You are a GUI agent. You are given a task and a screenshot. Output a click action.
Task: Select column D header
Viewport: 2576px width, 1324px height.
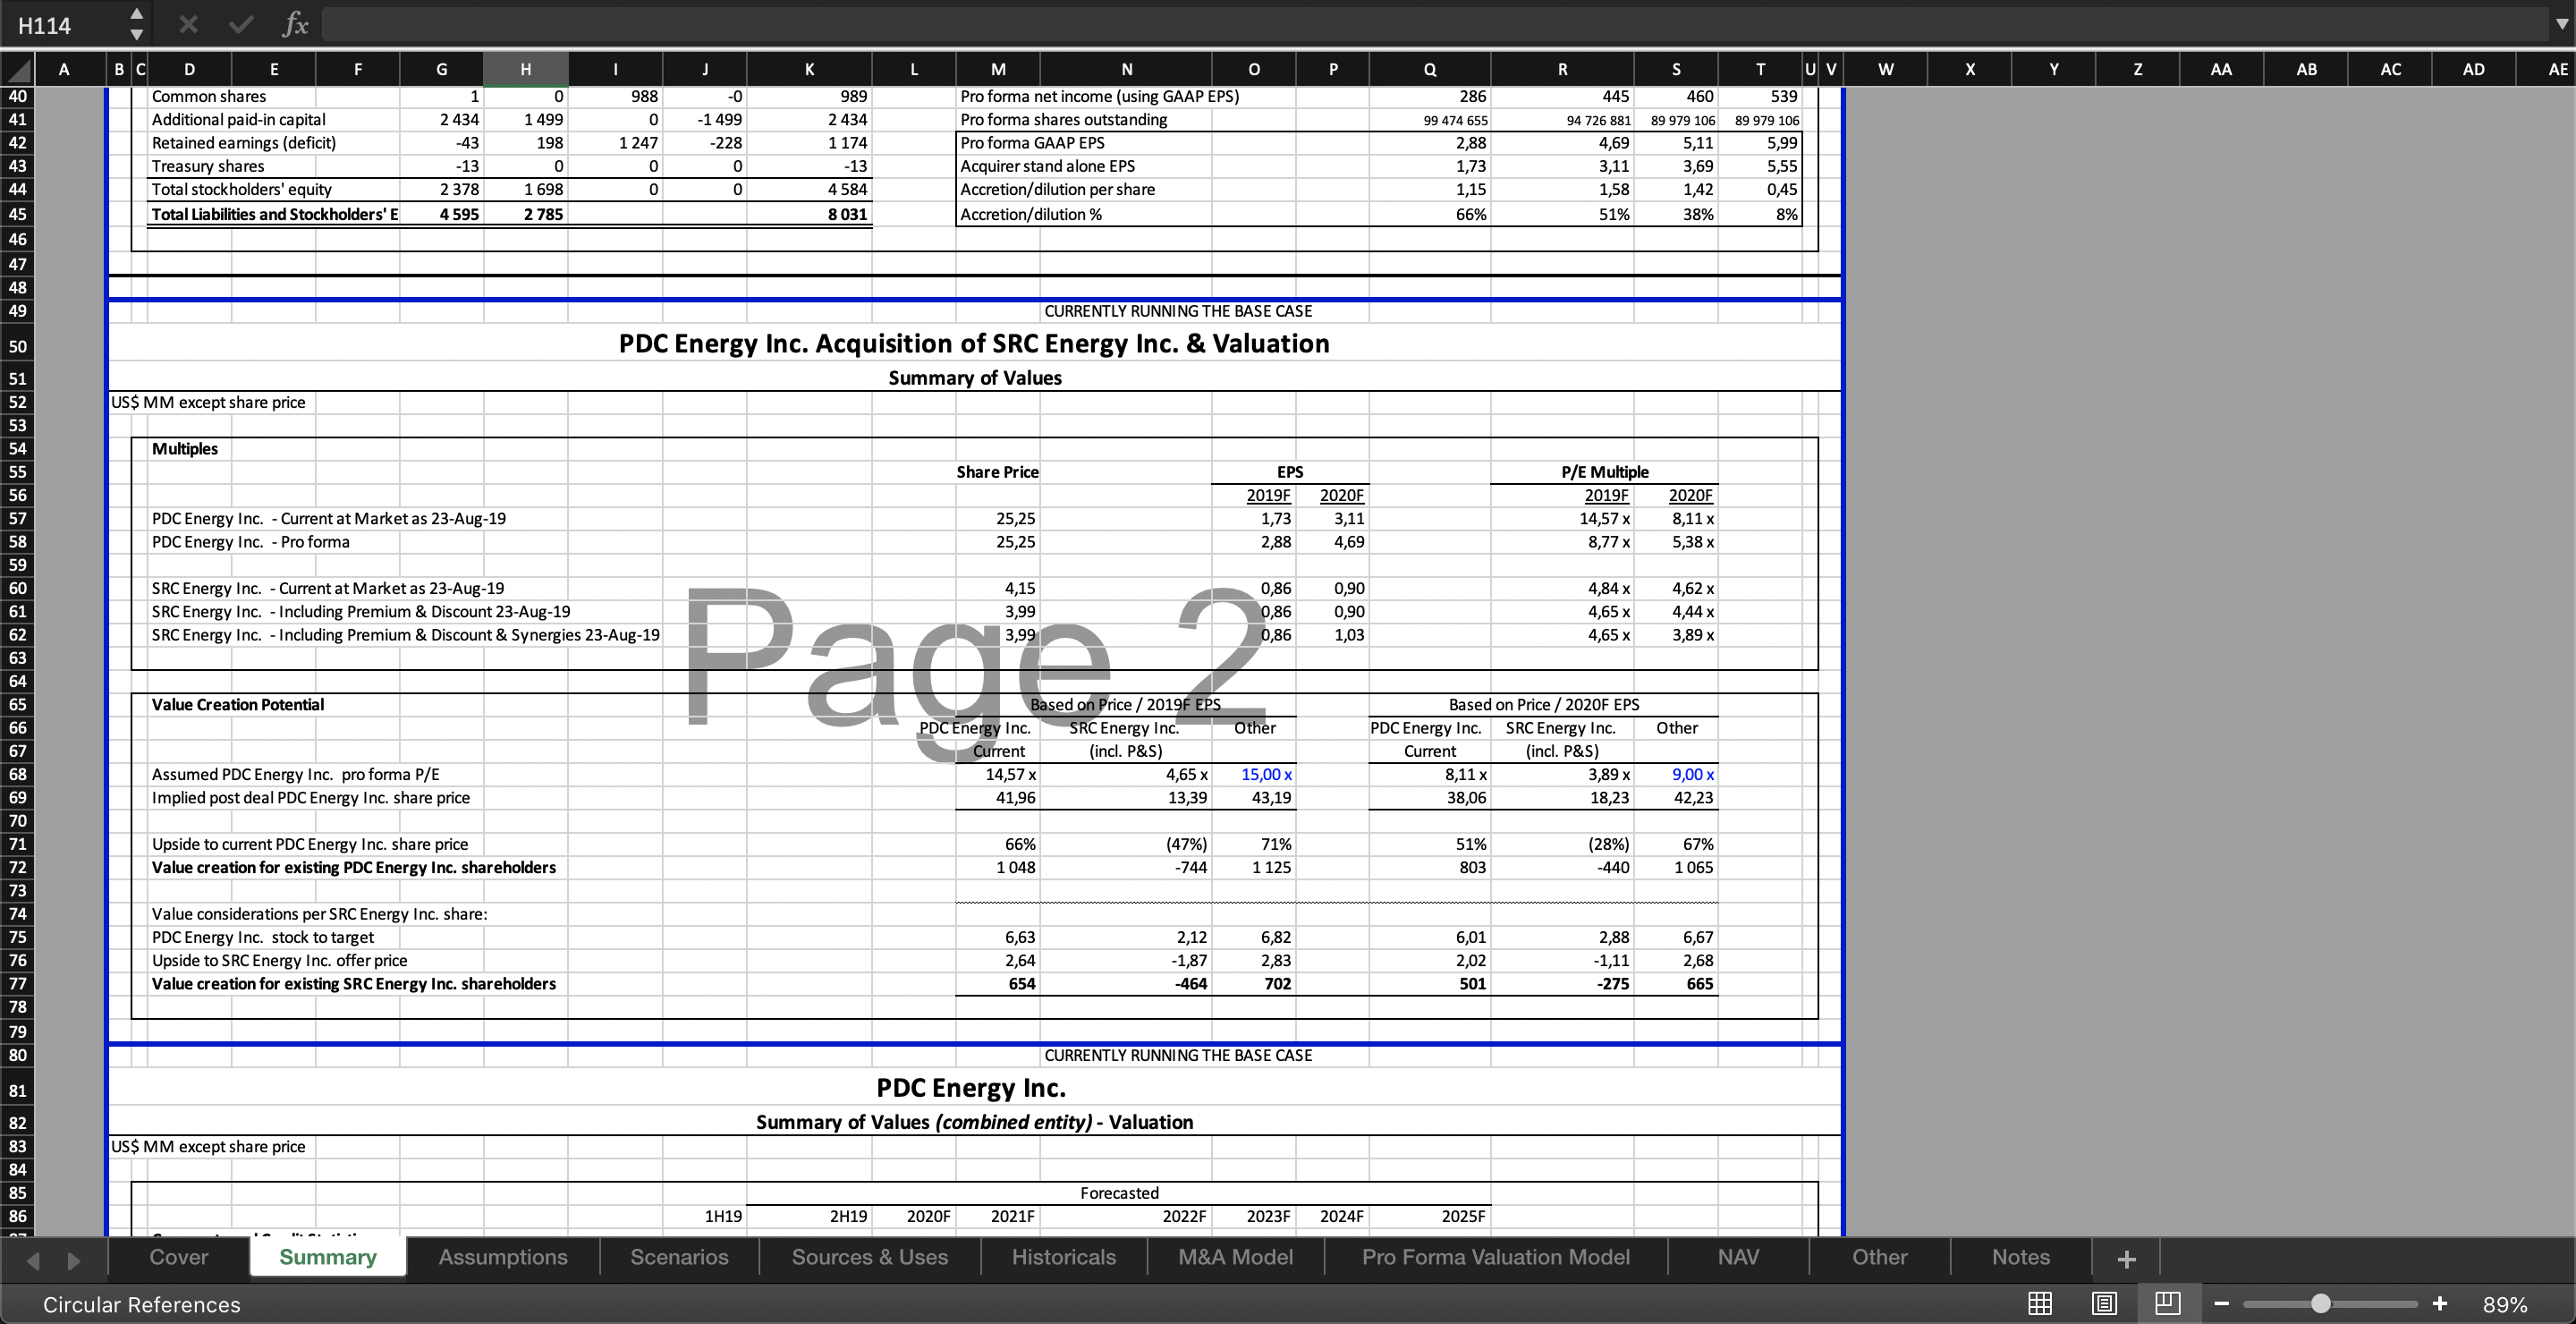click(189, 69)
